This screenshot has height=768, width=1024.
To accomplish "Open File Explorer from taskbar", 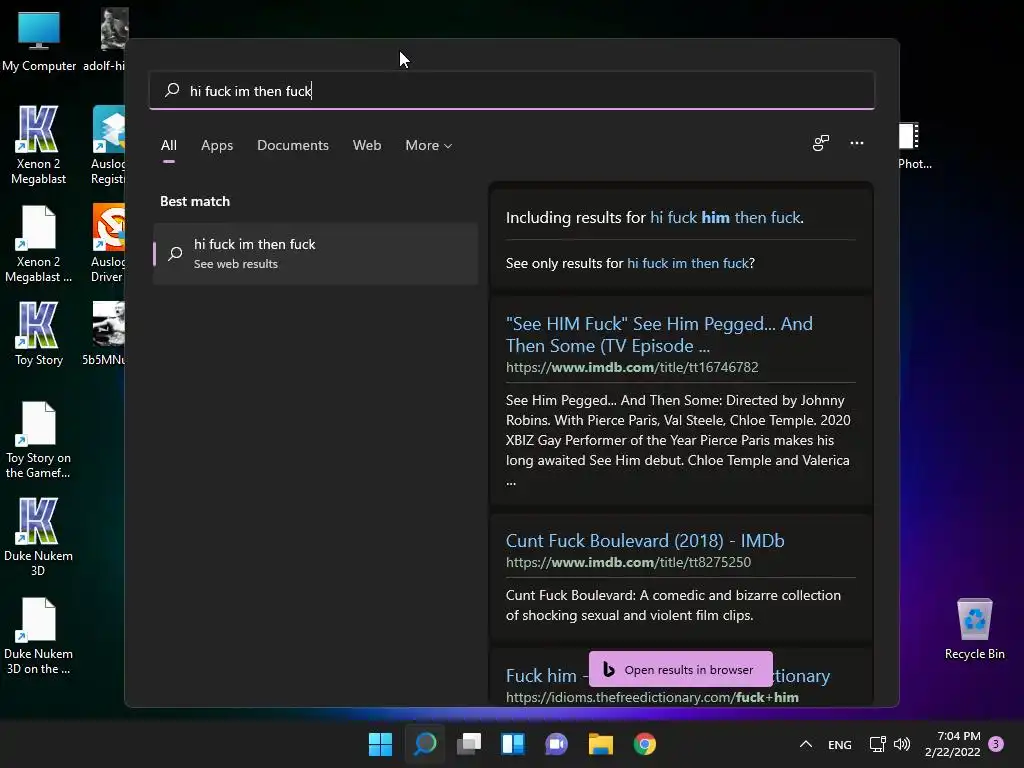I will pyautogui.click(x=601, y=744).
